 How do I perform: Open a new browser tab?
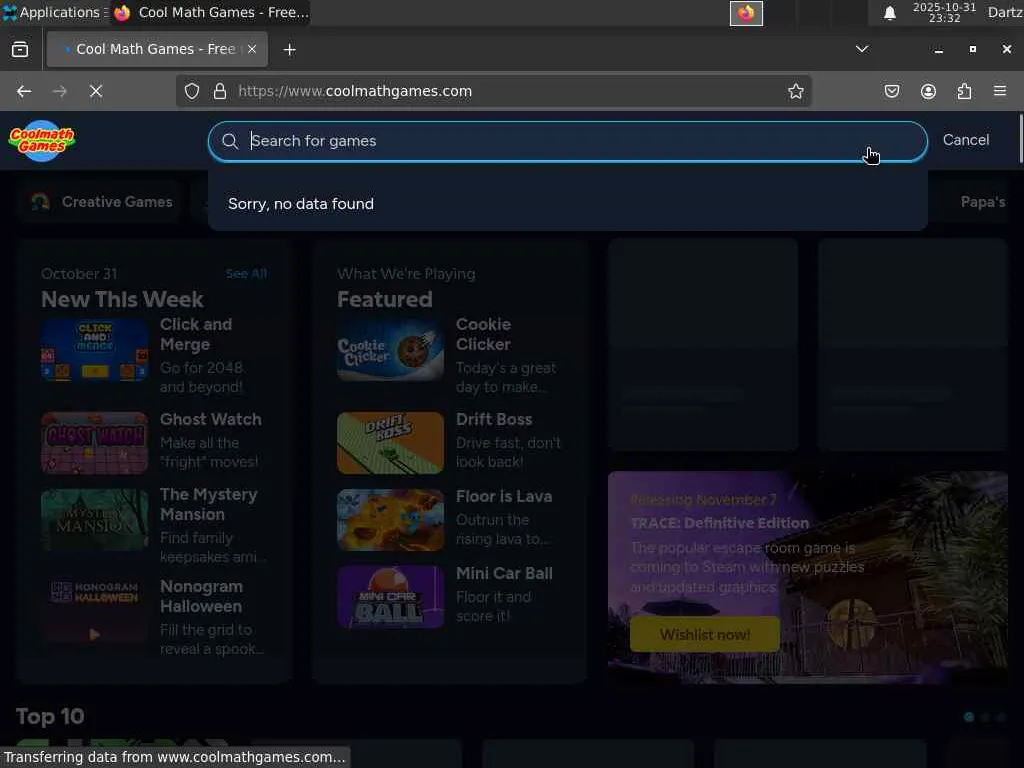tap(289, 50)
